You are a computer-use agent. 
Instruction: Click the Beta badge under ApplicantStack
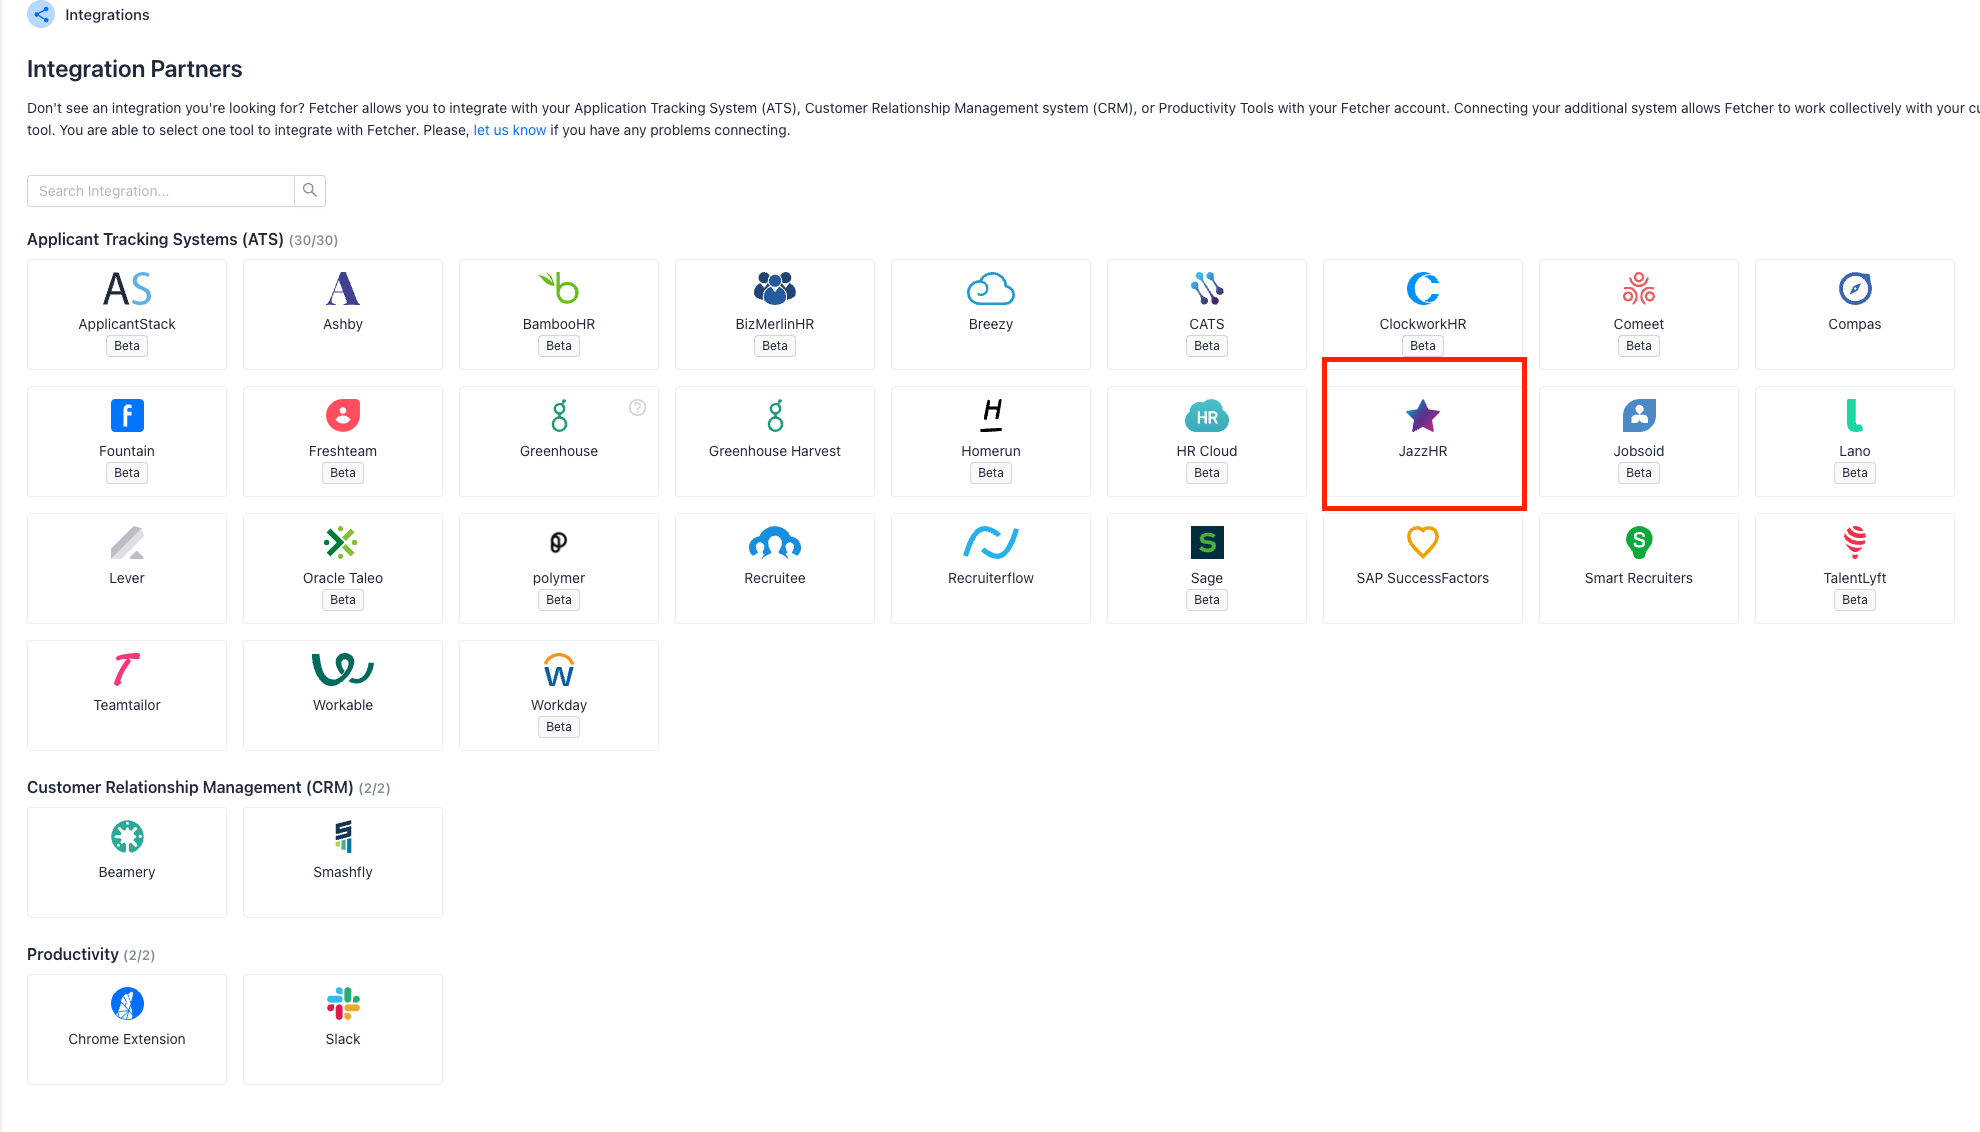point(127,346)
